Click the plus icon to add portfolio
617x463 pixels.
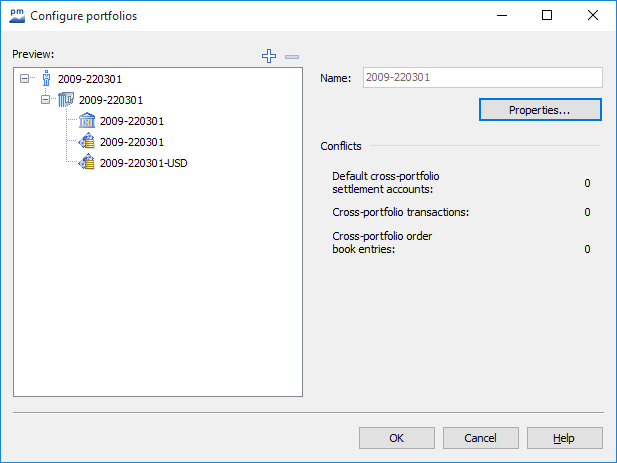click(268, 56)
